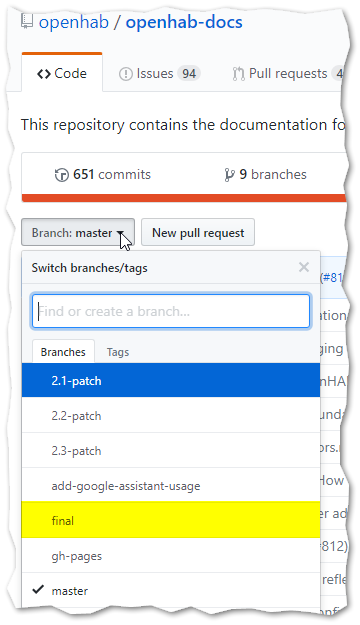Close the Switch branches/tags popup

click(x=304, y=267)
